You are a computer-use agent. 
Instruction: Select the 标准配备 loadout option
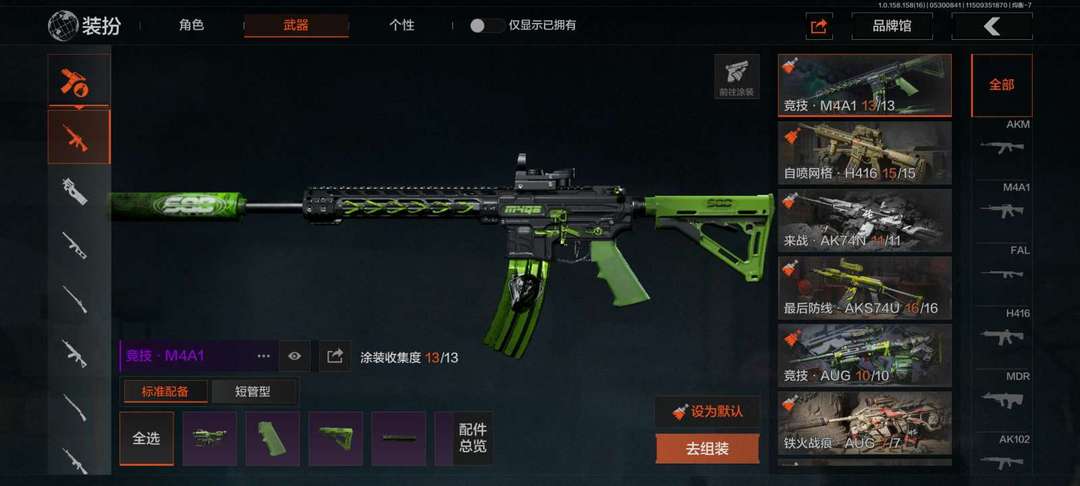(165, 392)
